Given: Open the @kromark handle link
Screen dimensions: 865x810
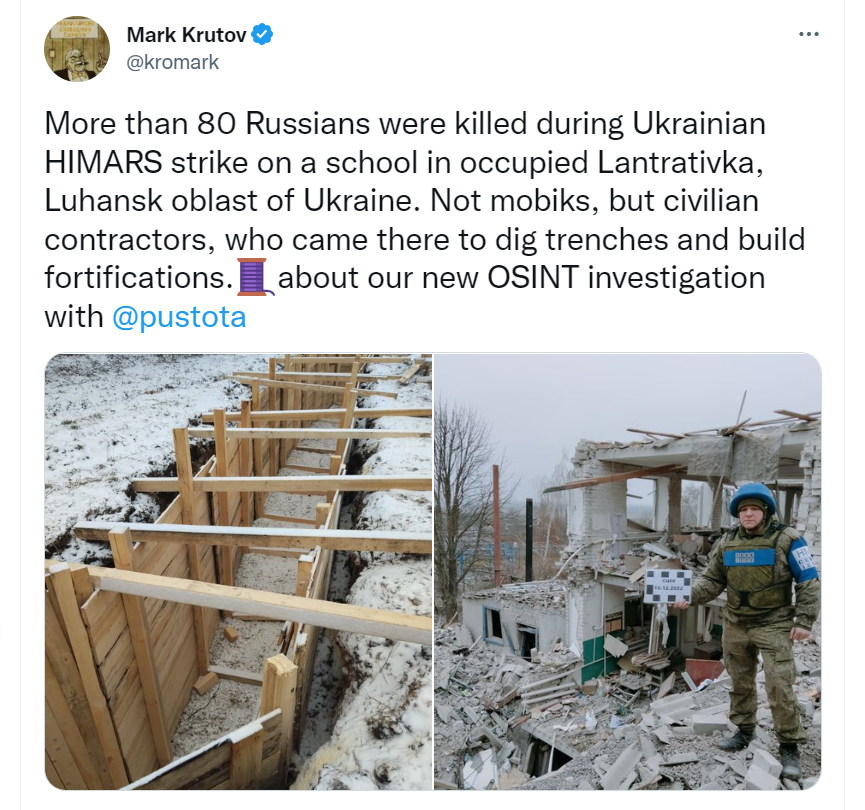Looking at the screenshot, I should (x=173, y=62).
